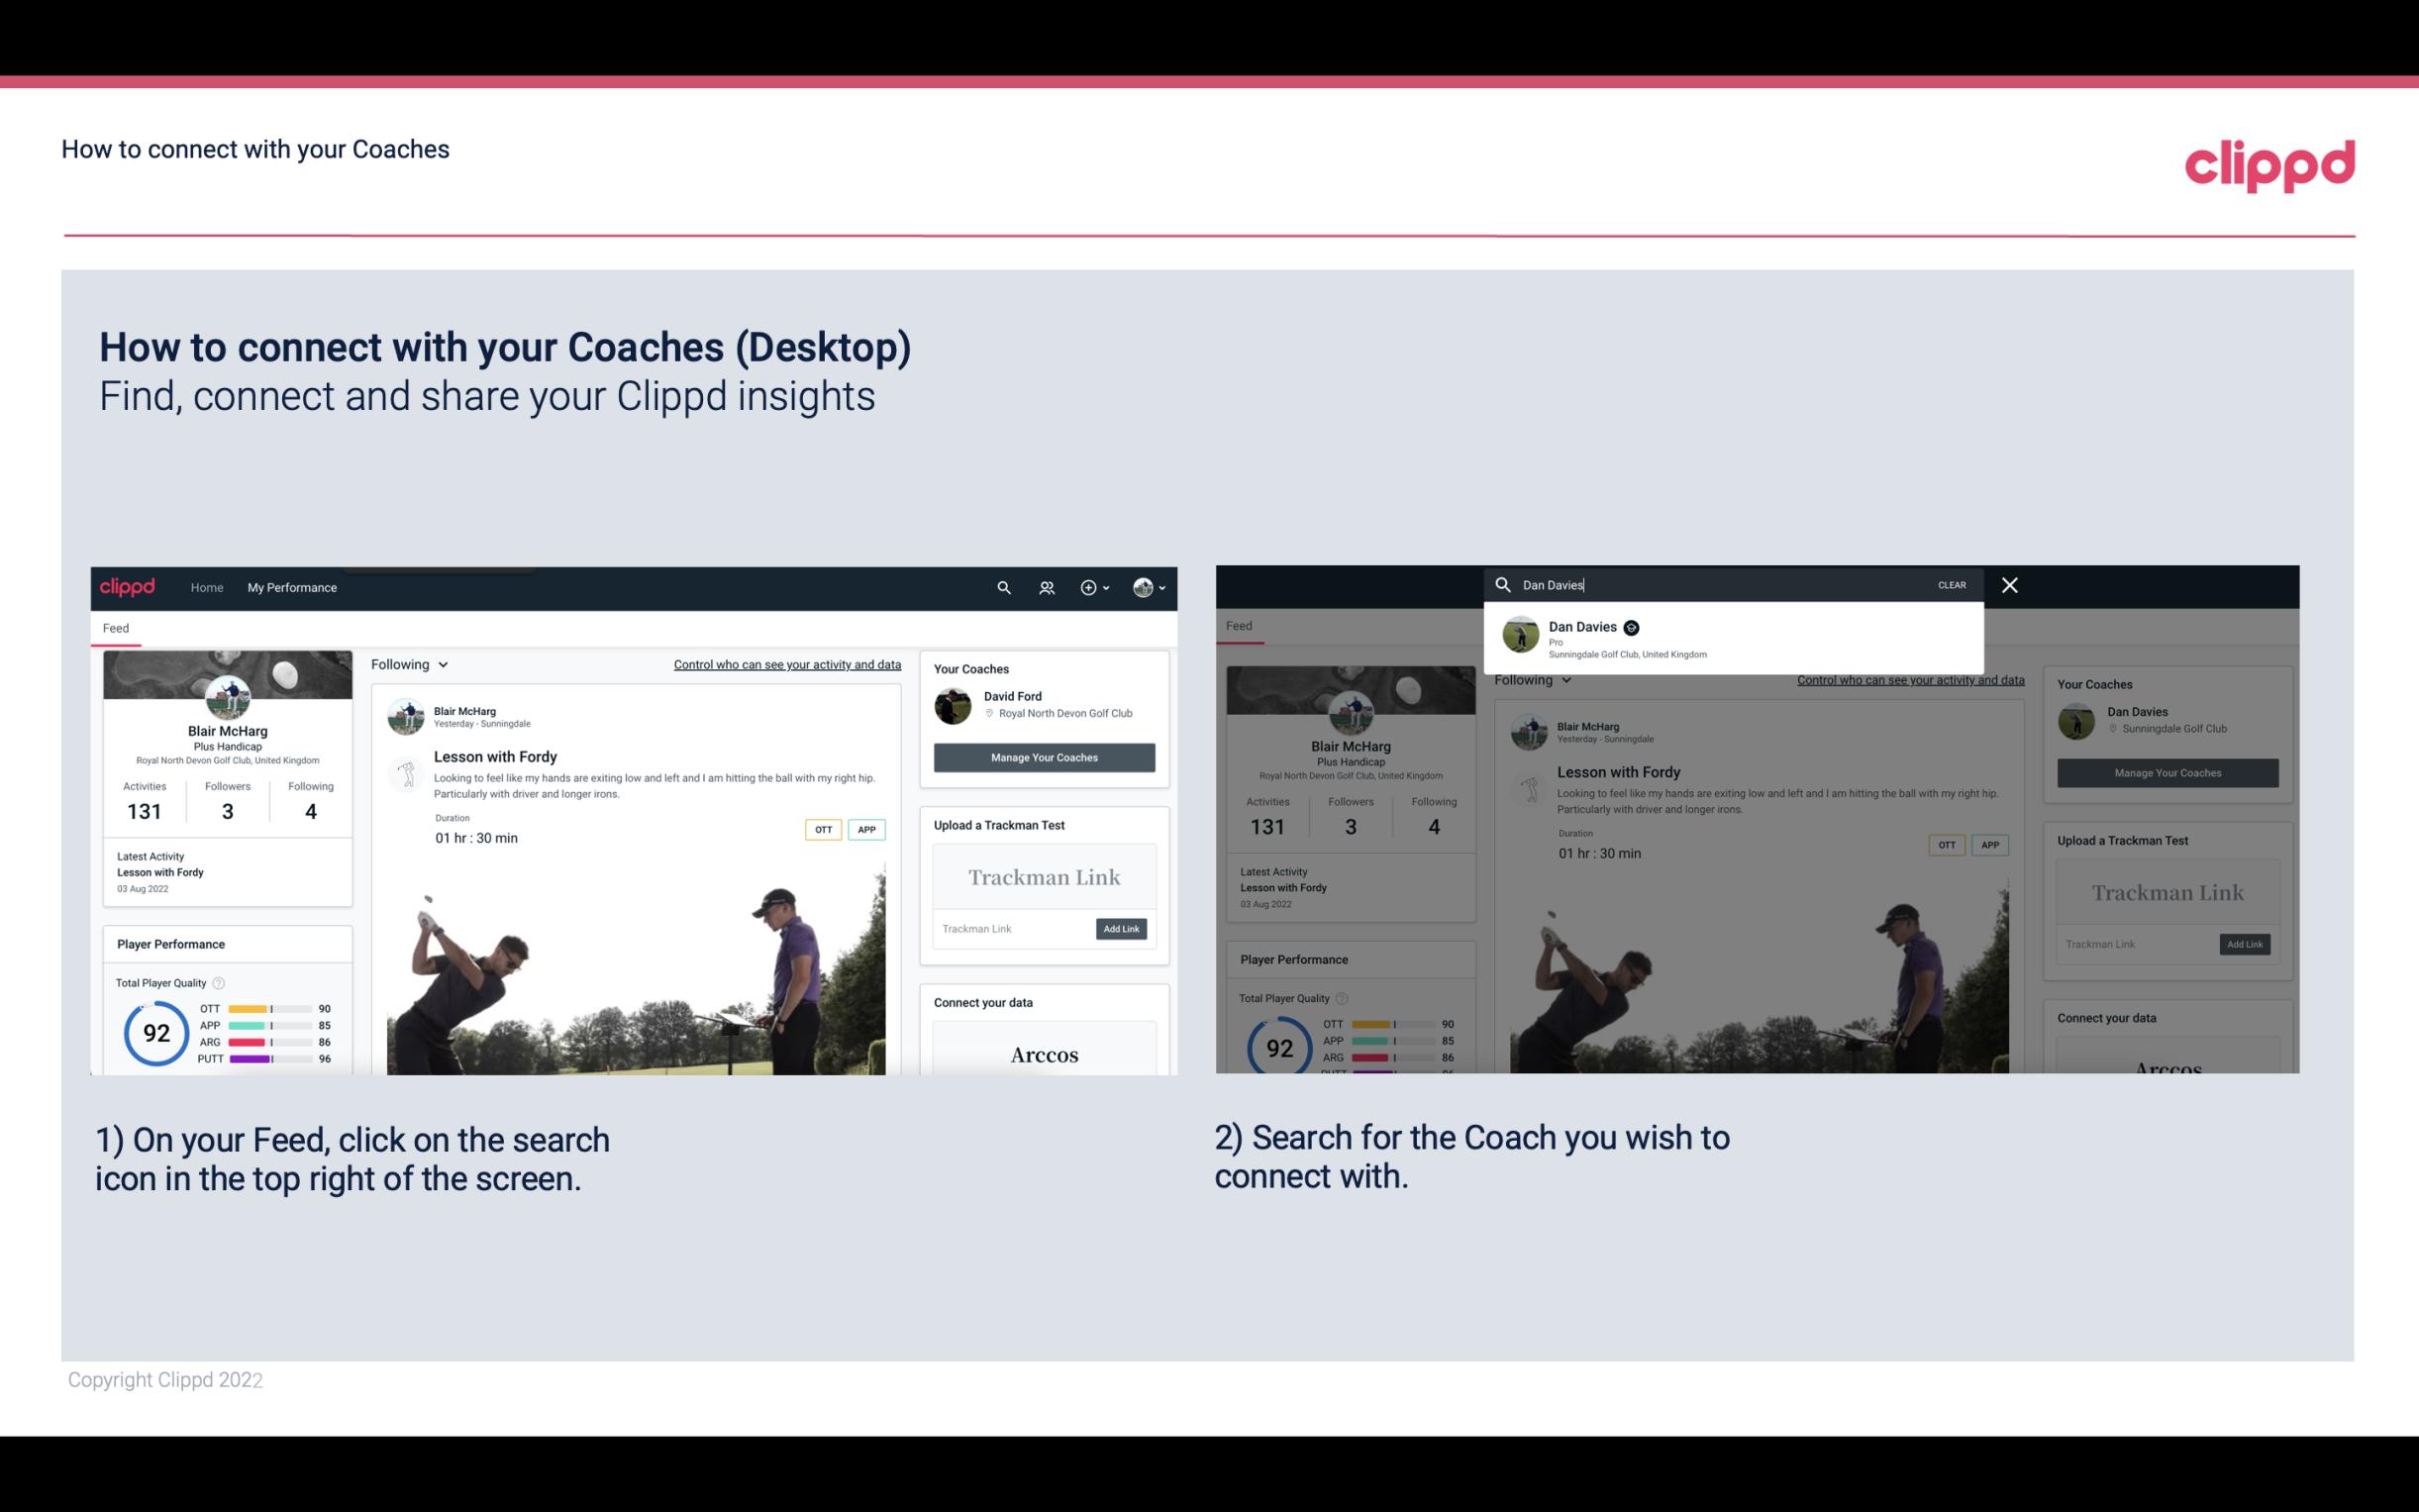
Task: Click the Home tab in navigation bar
Action: (206, 585)
